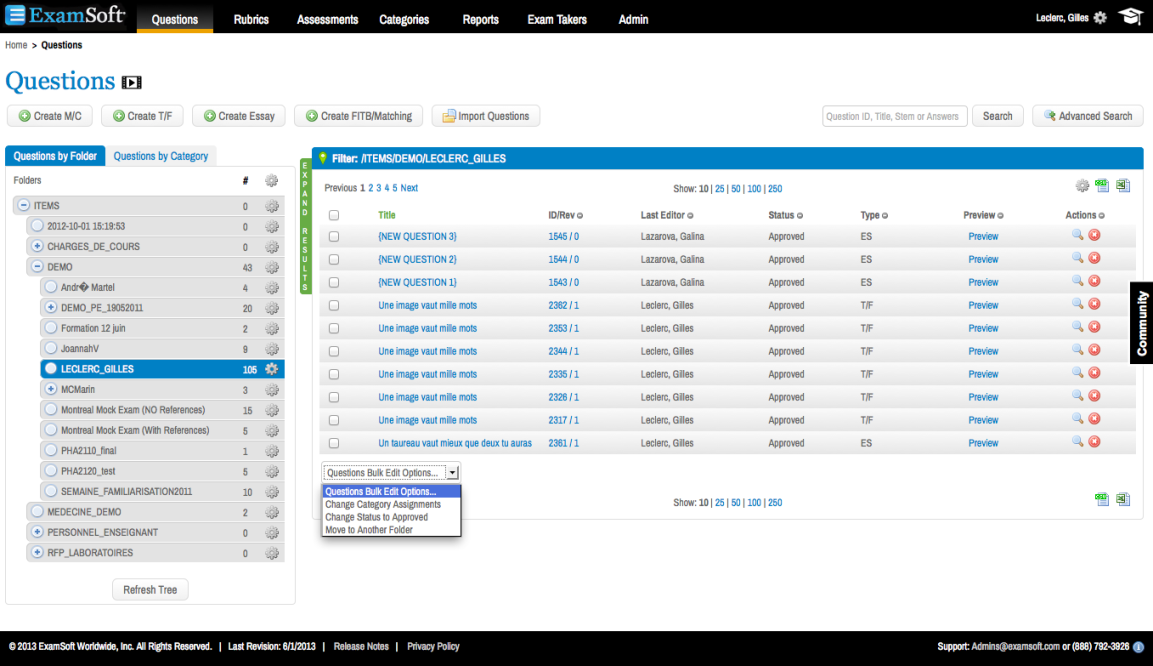Toggle the select-all checkbox in table header
Viewport: 1153px width, 666px height.
(x=334, y=215)
